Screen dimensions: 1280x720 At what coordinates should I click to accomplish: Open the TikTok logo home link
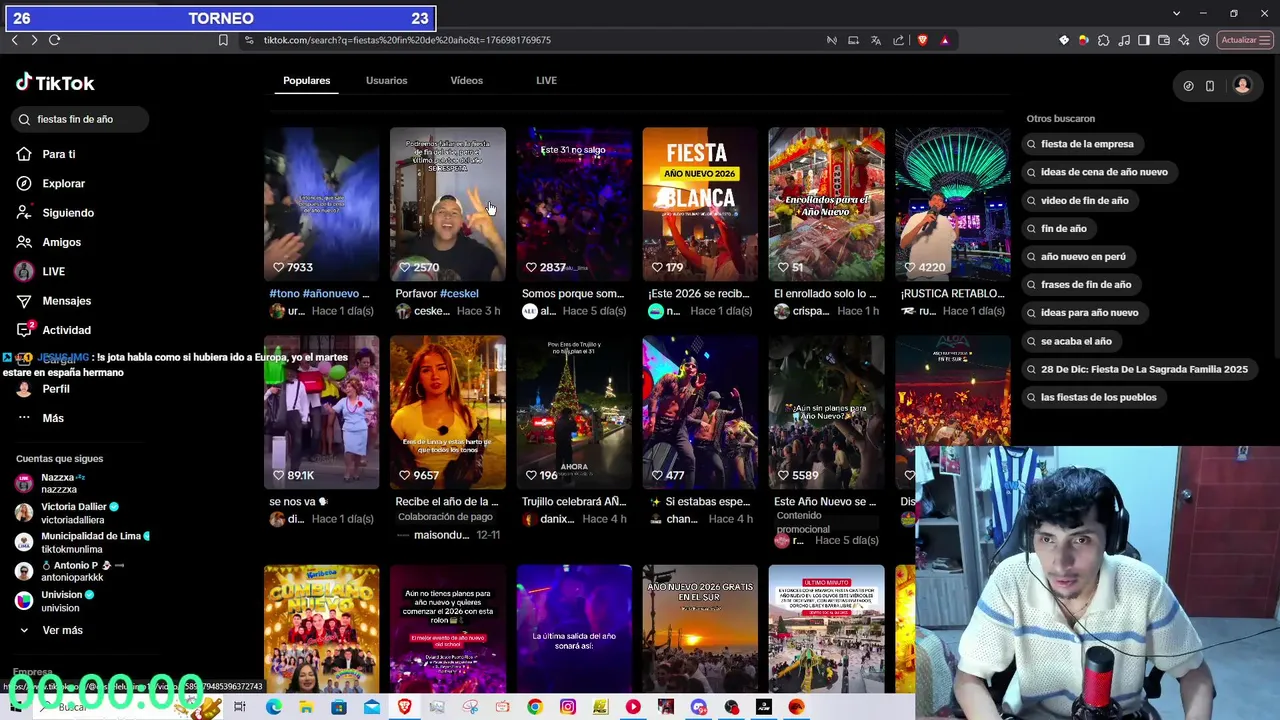point(55,83)
